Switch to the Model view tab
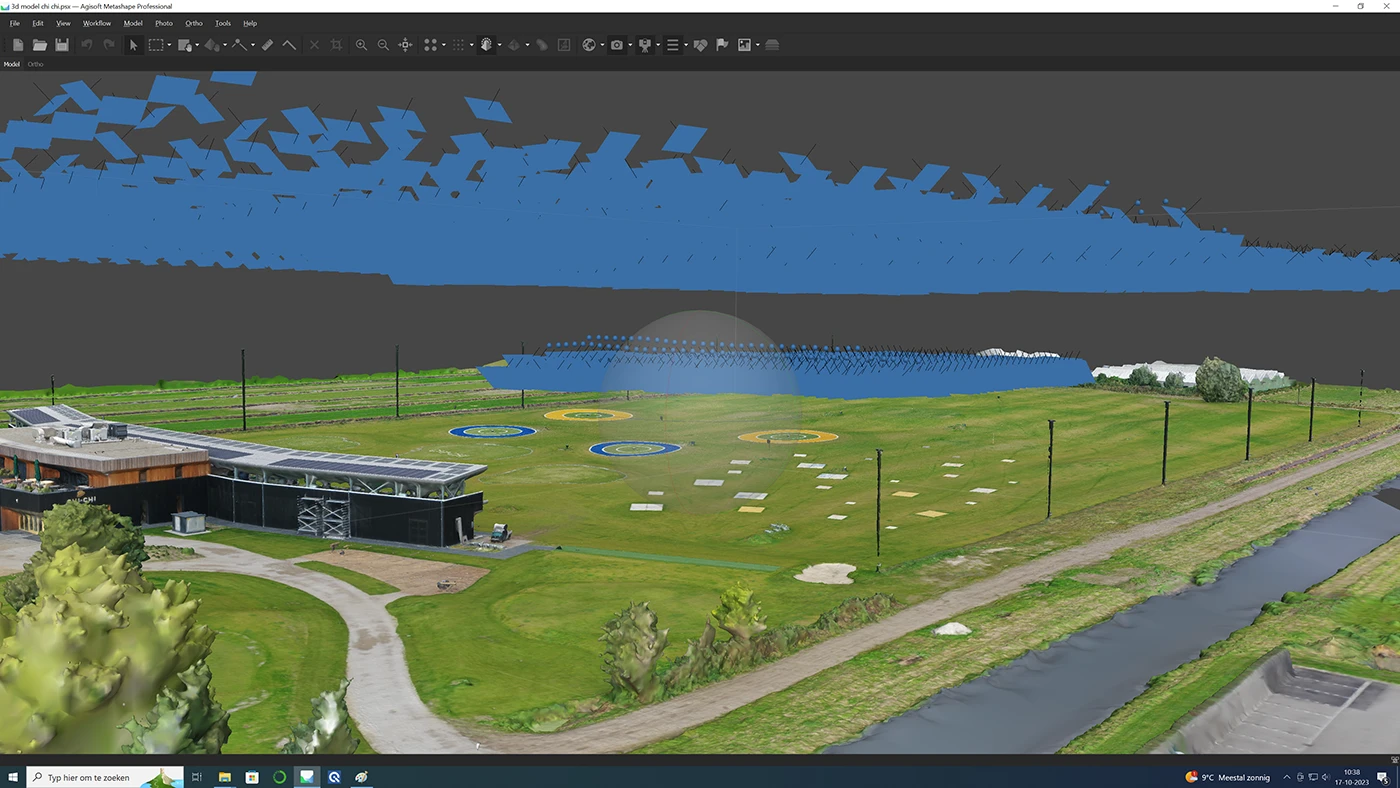Screen dimensions: 1400x788 [x=12, y=64]
